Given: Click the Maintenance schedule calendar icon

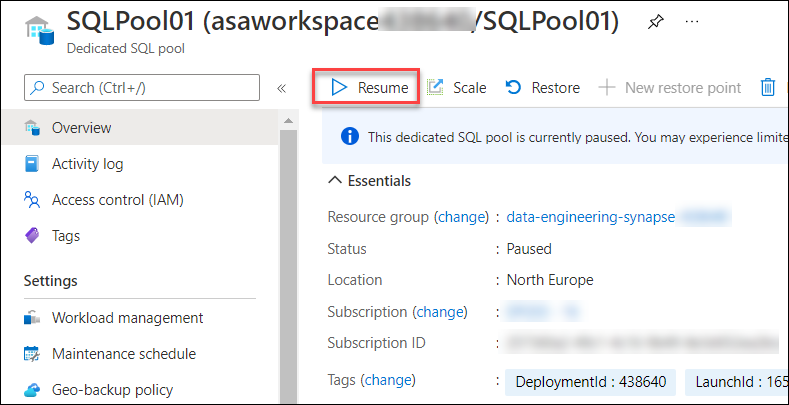Looking at the screenshot, I should pos(32,354).
